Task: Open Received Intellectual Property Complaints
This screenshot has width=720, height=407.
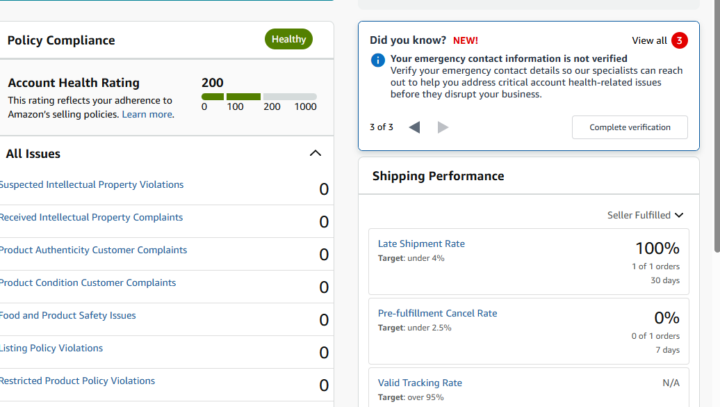Action: 91,217
